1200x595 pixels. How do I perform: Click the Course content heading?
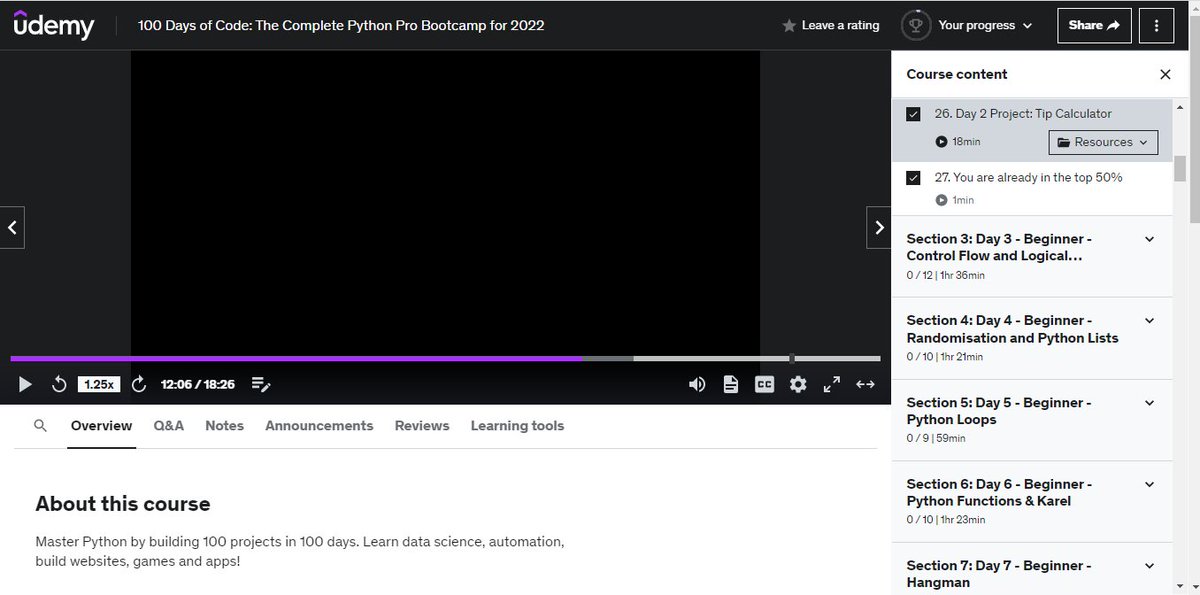pyautogui.click(x=957, y=74)
